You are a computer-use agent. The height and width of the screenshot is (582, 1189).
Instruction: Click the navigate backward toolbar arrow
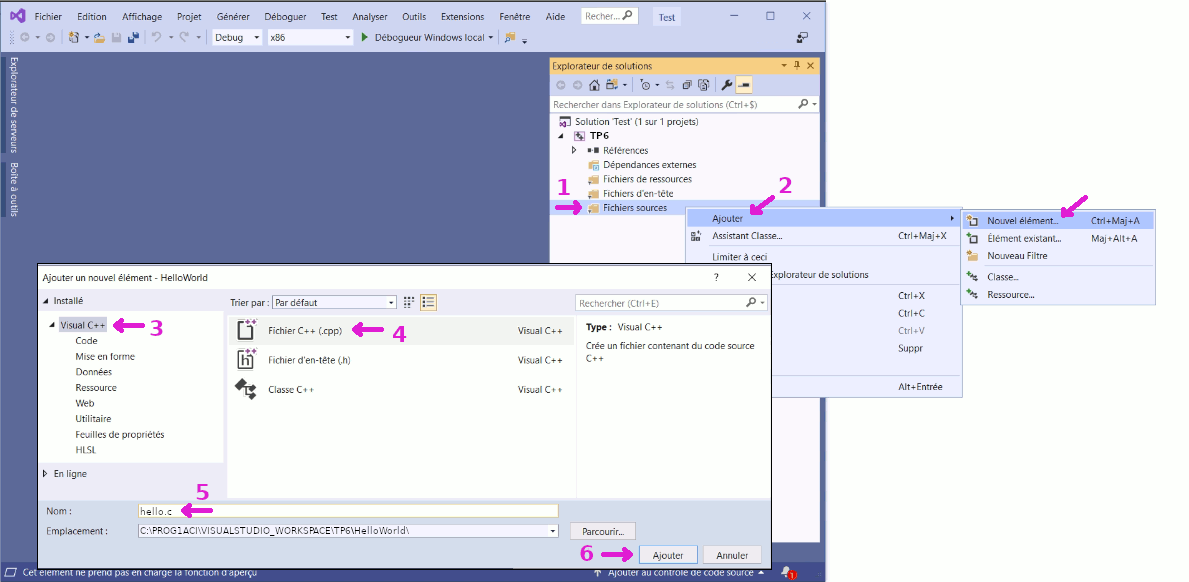24,37
